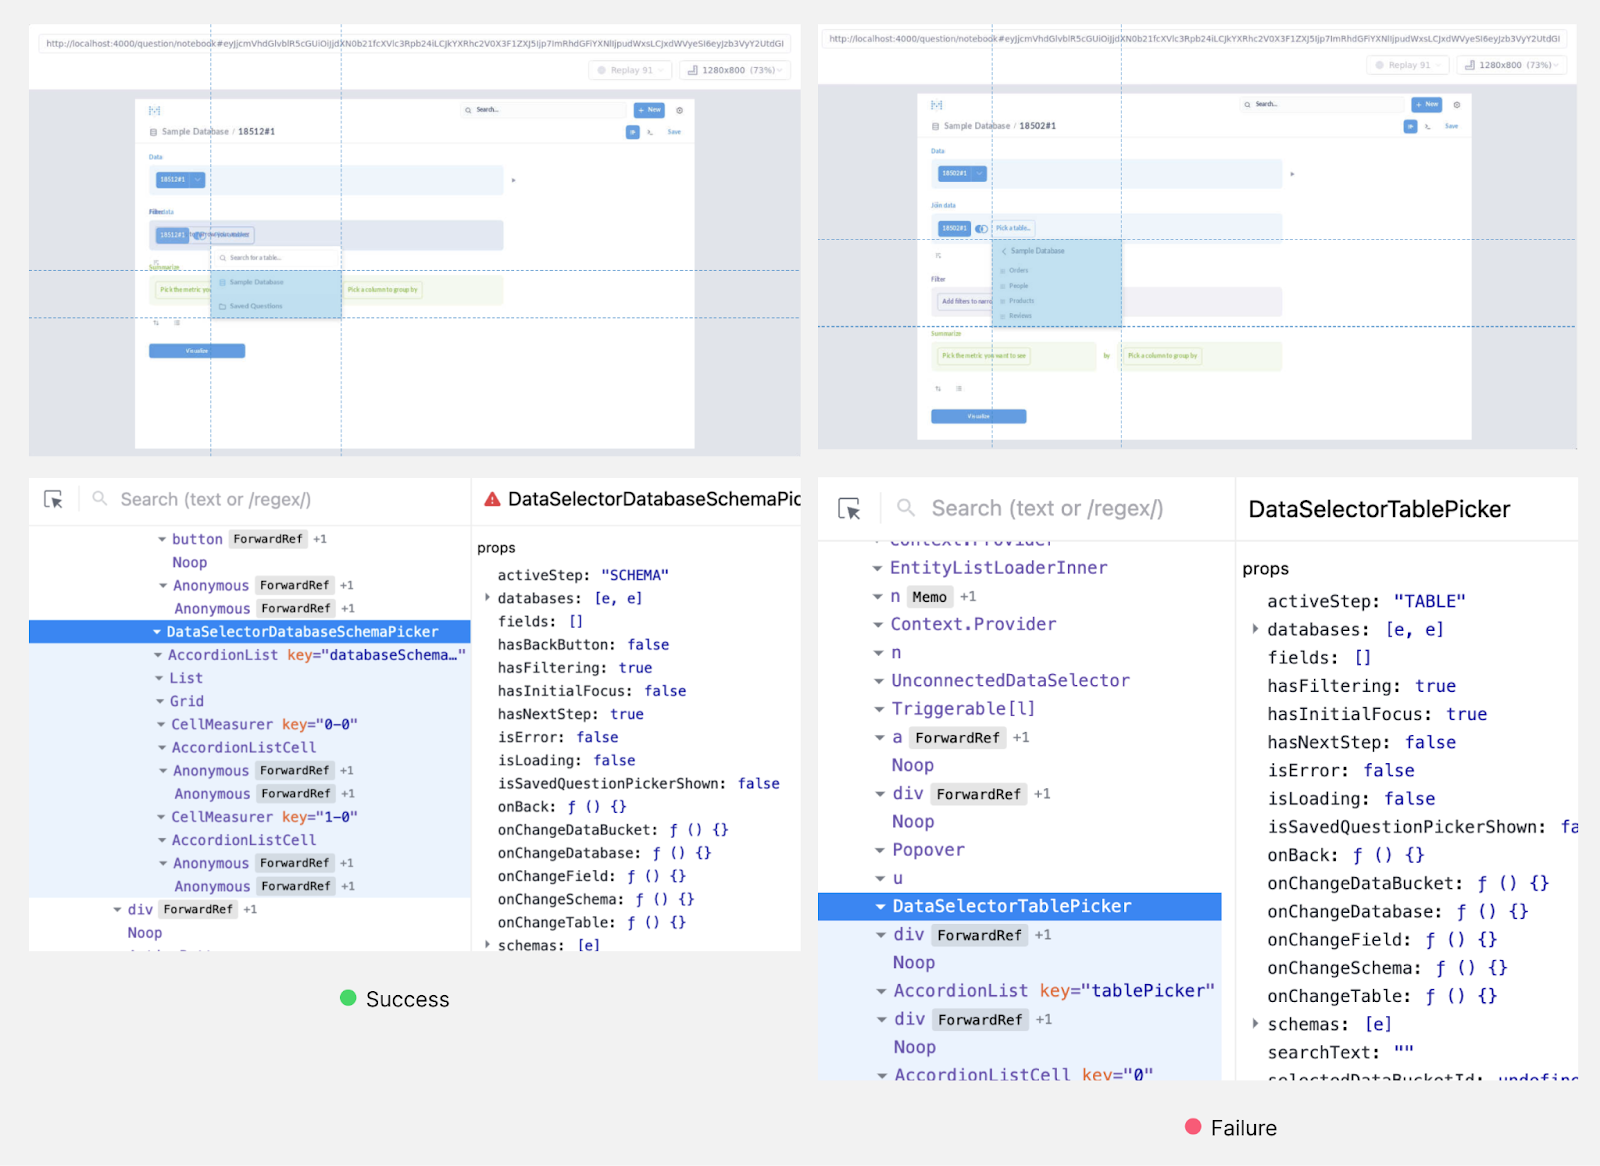Click Save on the 18512#1 page
Image resolution: width=1600 pixels, height=1166 pixels.
(x=674, y=132)
